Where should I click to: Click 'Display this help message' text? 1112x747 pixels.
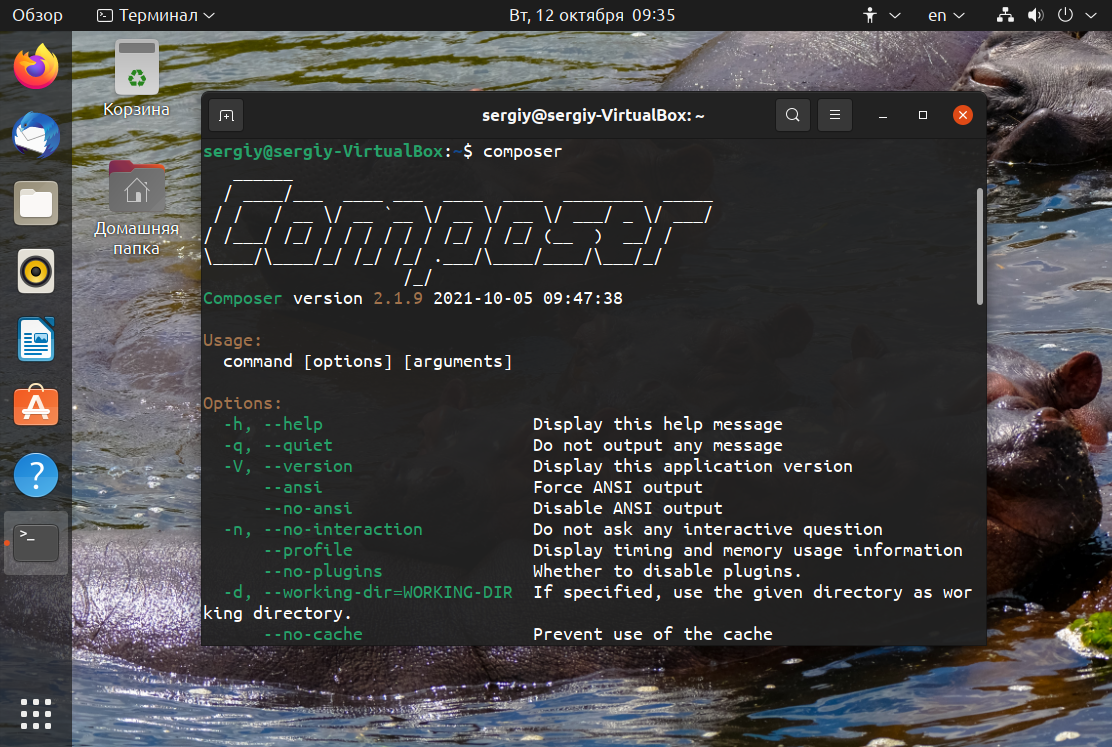(x=657, y=424)
